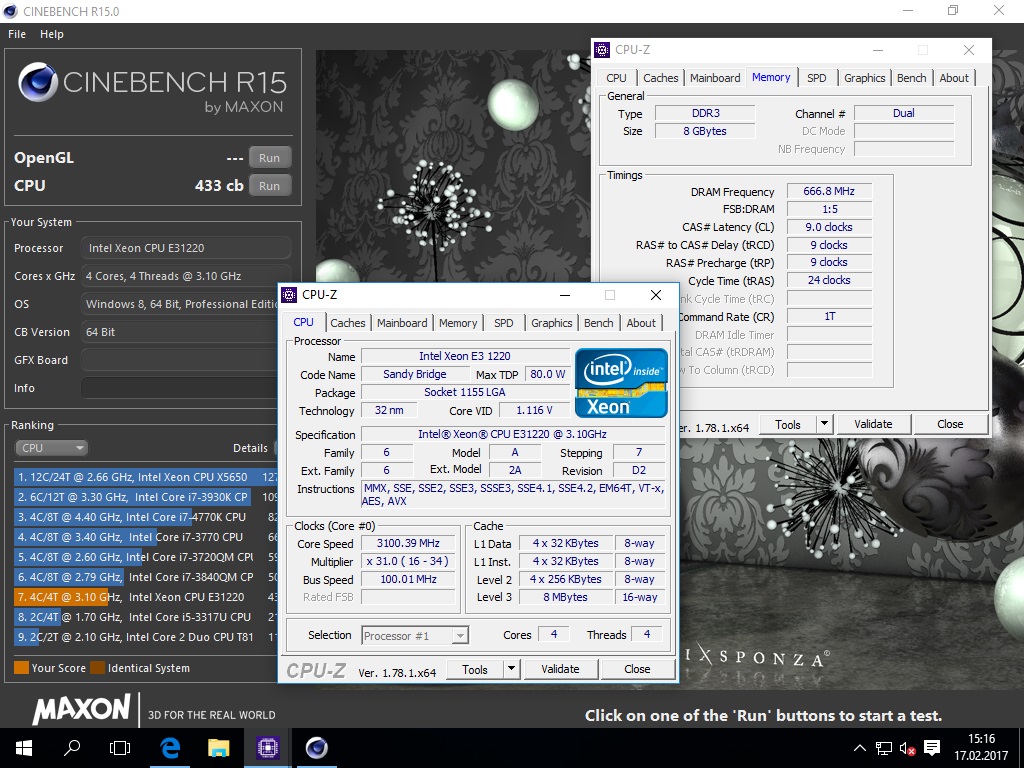Click muted volume tray icon

click(907, 748)
